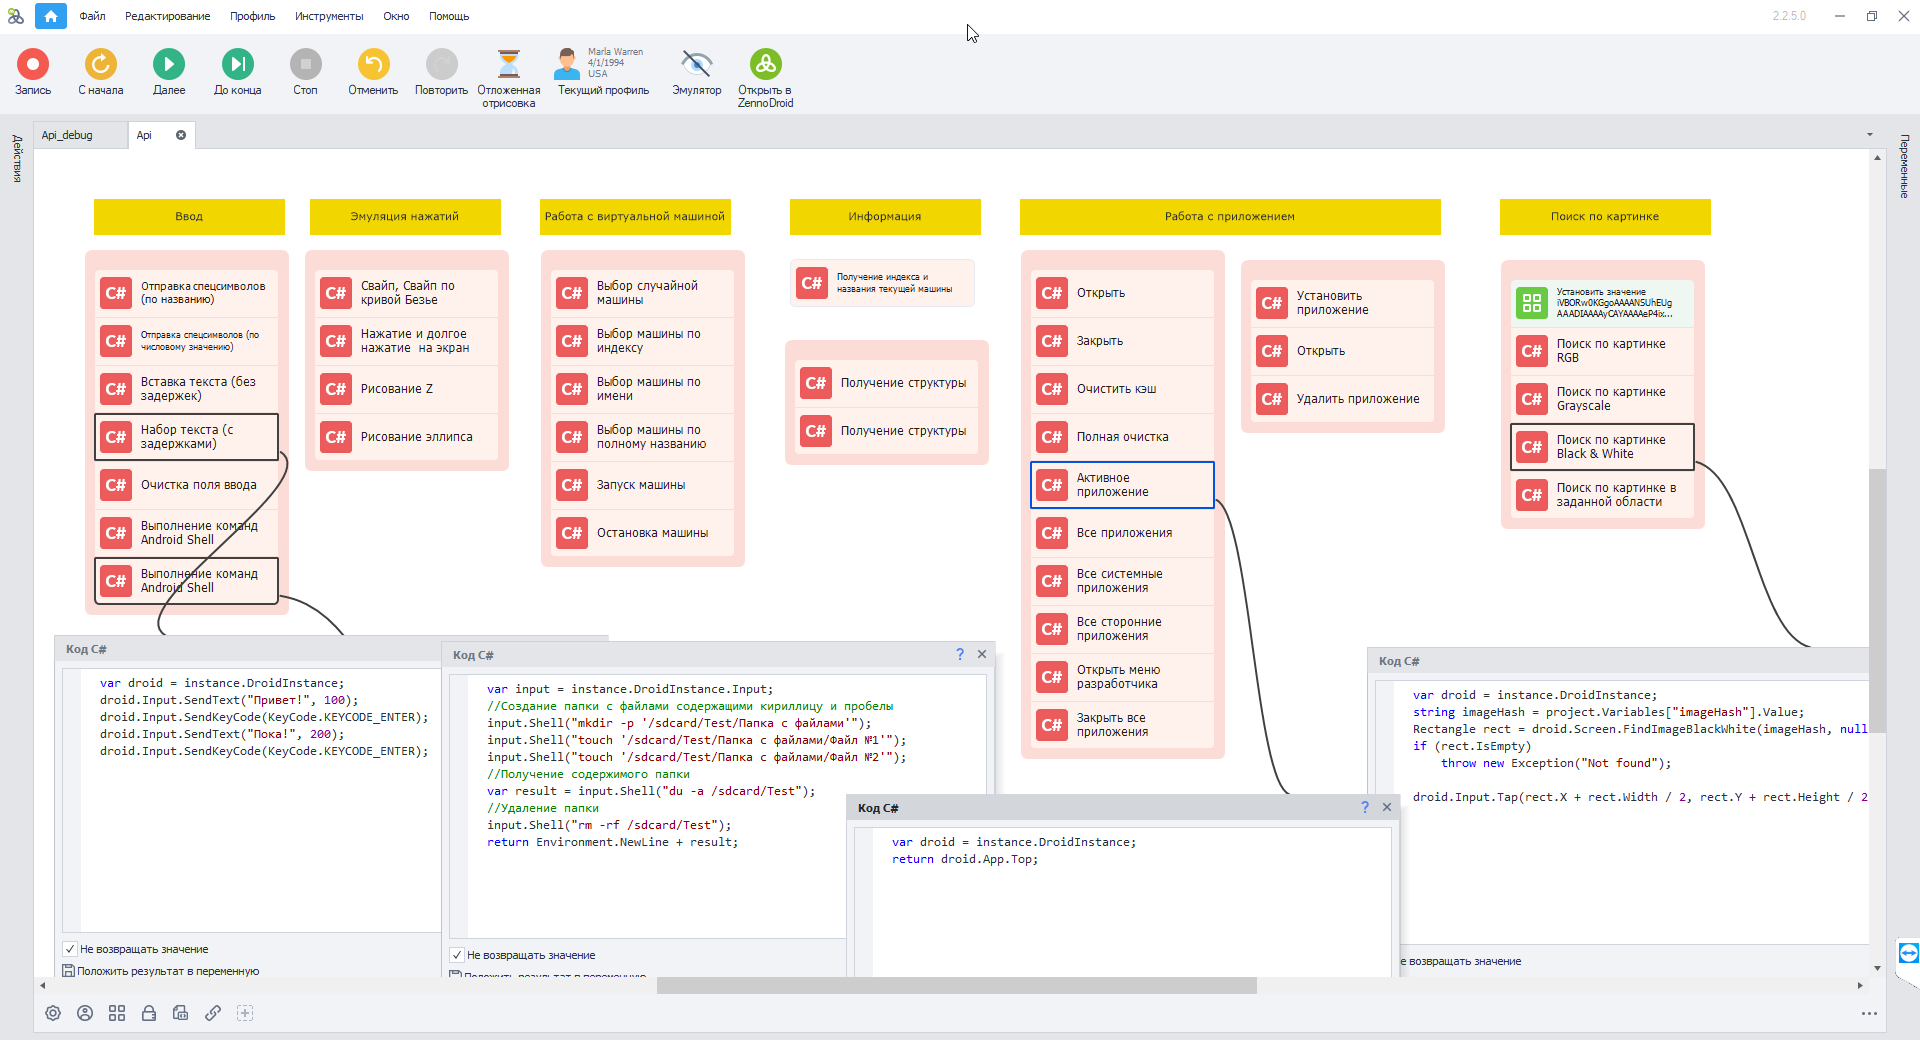Image resolution: width=1920 pixels, height=1040 pixels.
Task: Uncheck Не возвращать значение in middle code panel
Action: pyautogui.click(x=457, y=955)
